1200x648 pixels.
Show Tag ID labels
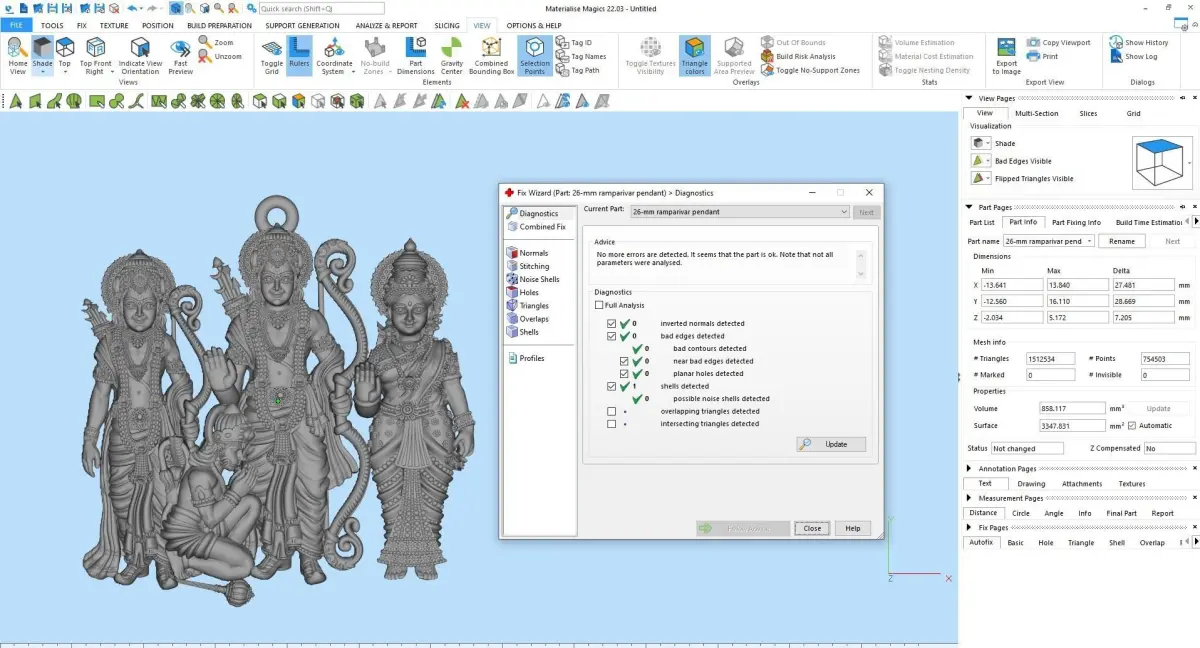point(574,43)
